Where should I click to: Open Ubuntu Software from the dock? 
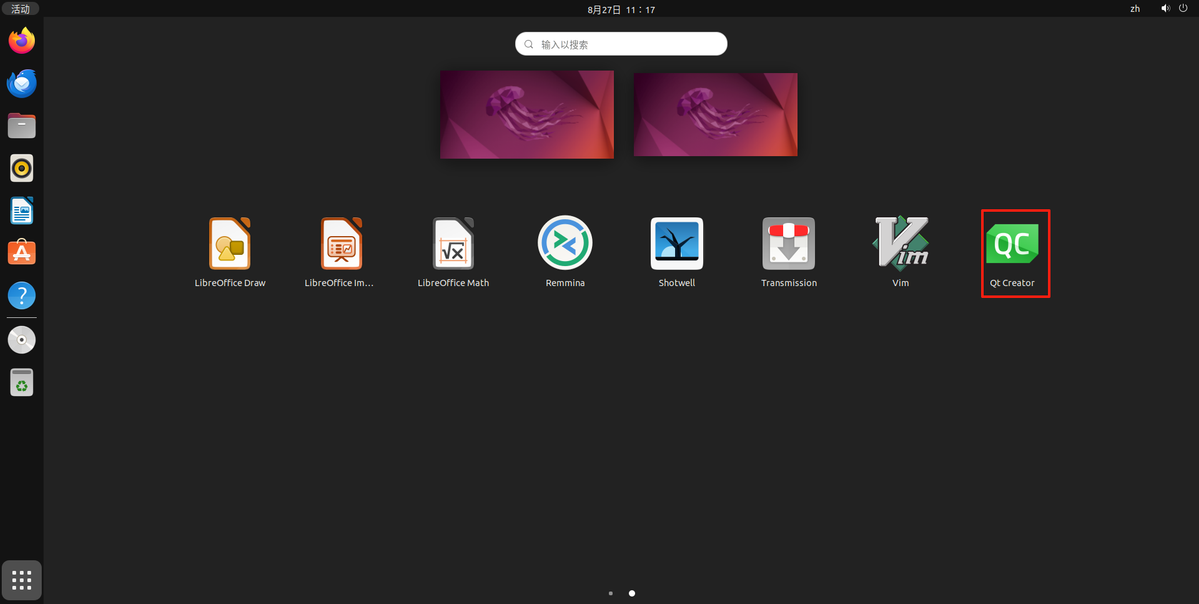pyautogui.click(x=22, y=253)
